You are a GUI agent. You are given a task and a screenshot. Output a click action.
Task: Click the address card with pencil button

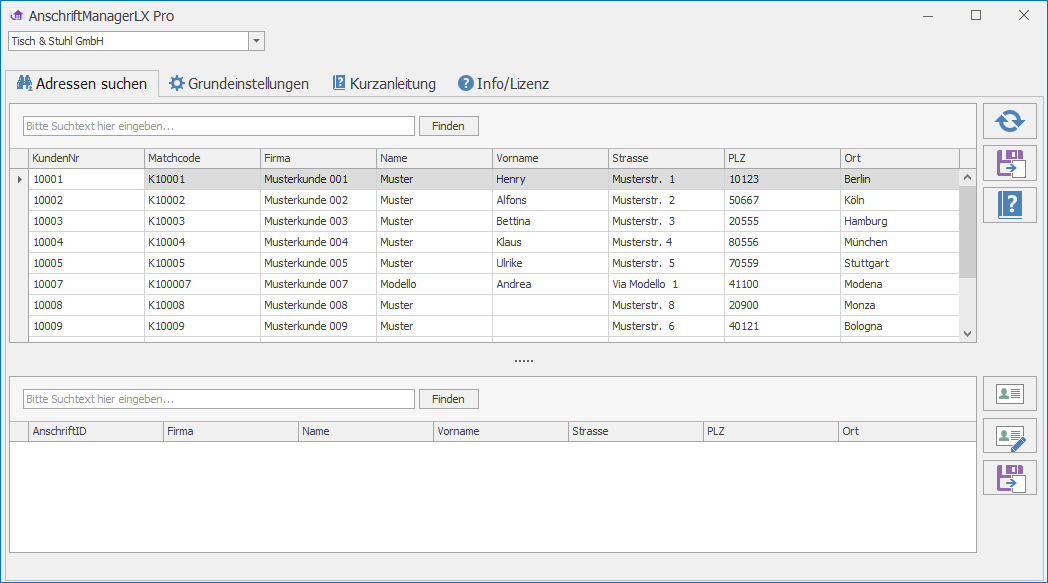[x=1009, y=436]
